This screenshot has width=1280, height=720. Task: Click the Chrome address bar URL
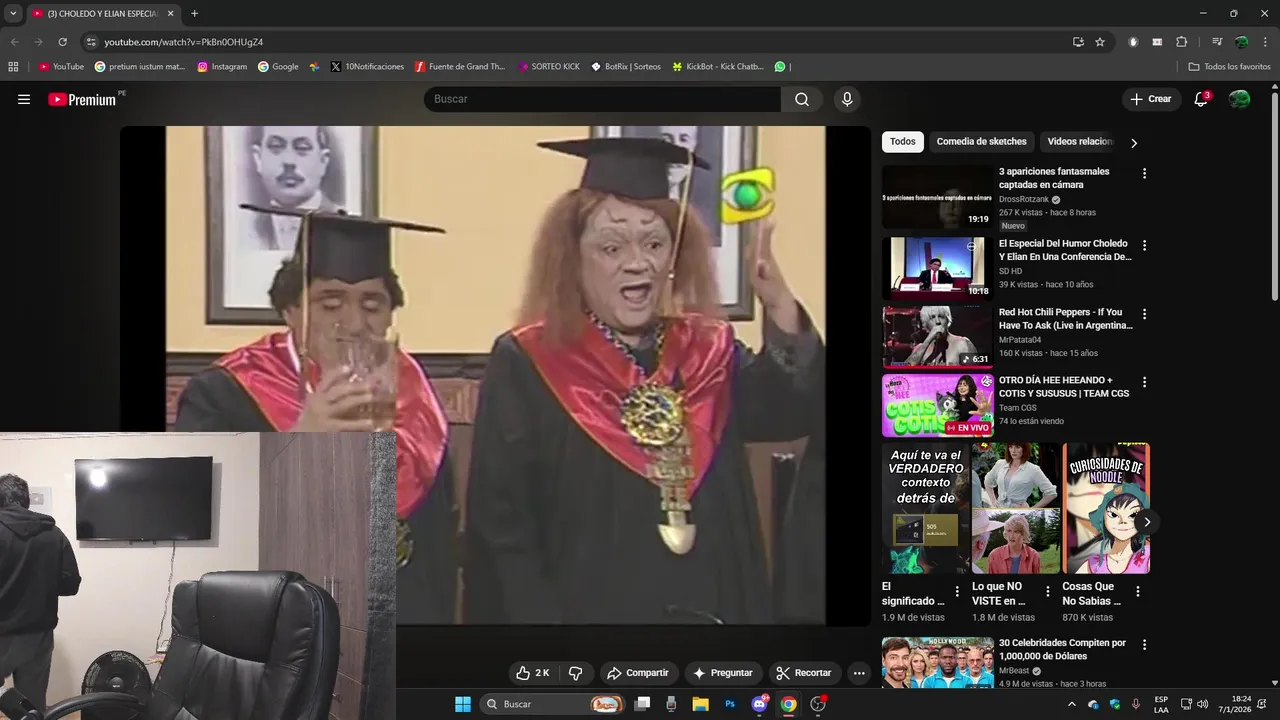point(184,42)
